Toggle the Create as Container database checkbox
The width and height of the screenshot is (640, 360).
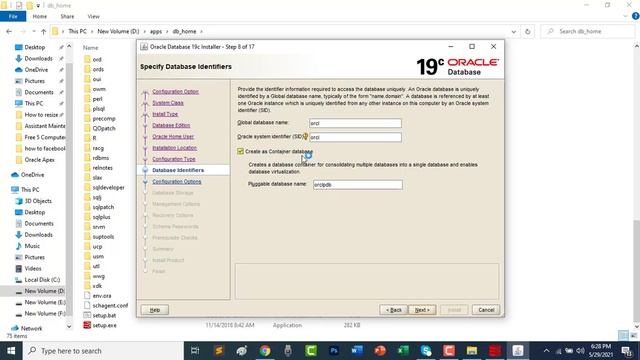coord(240,151)
